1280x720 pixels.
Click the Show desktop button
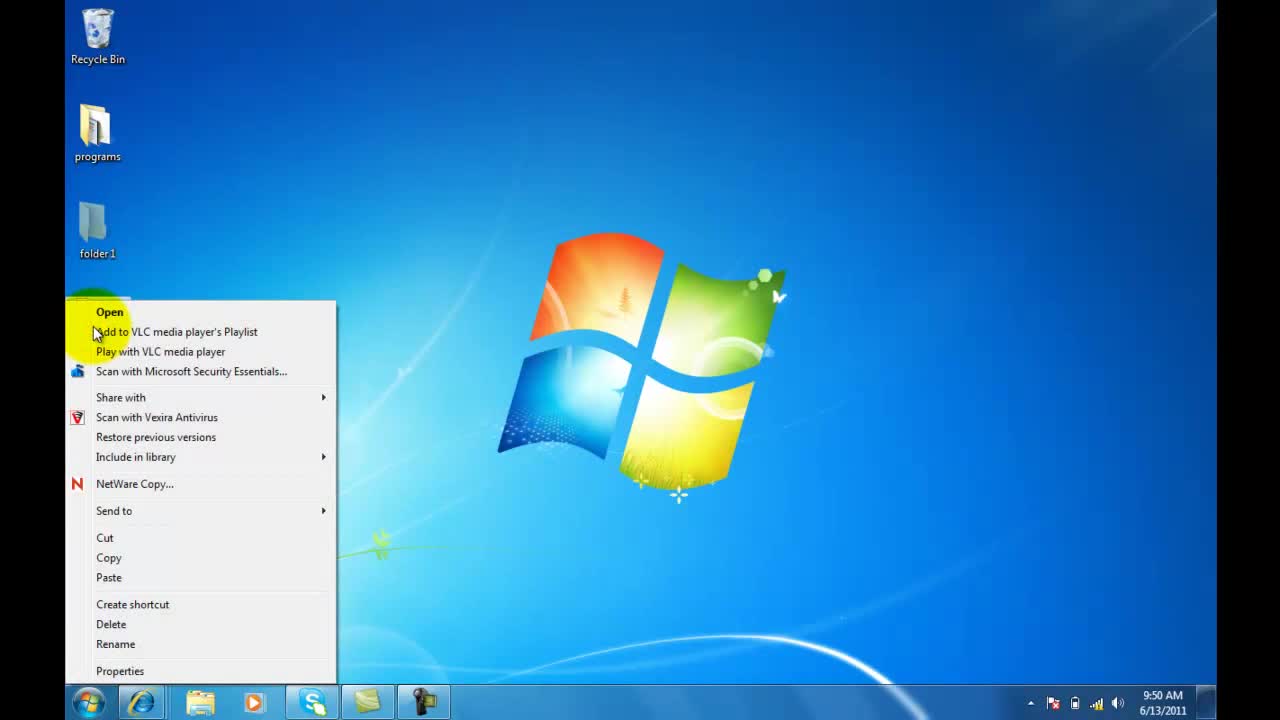pyautogui.click(x=1207, y=702)
